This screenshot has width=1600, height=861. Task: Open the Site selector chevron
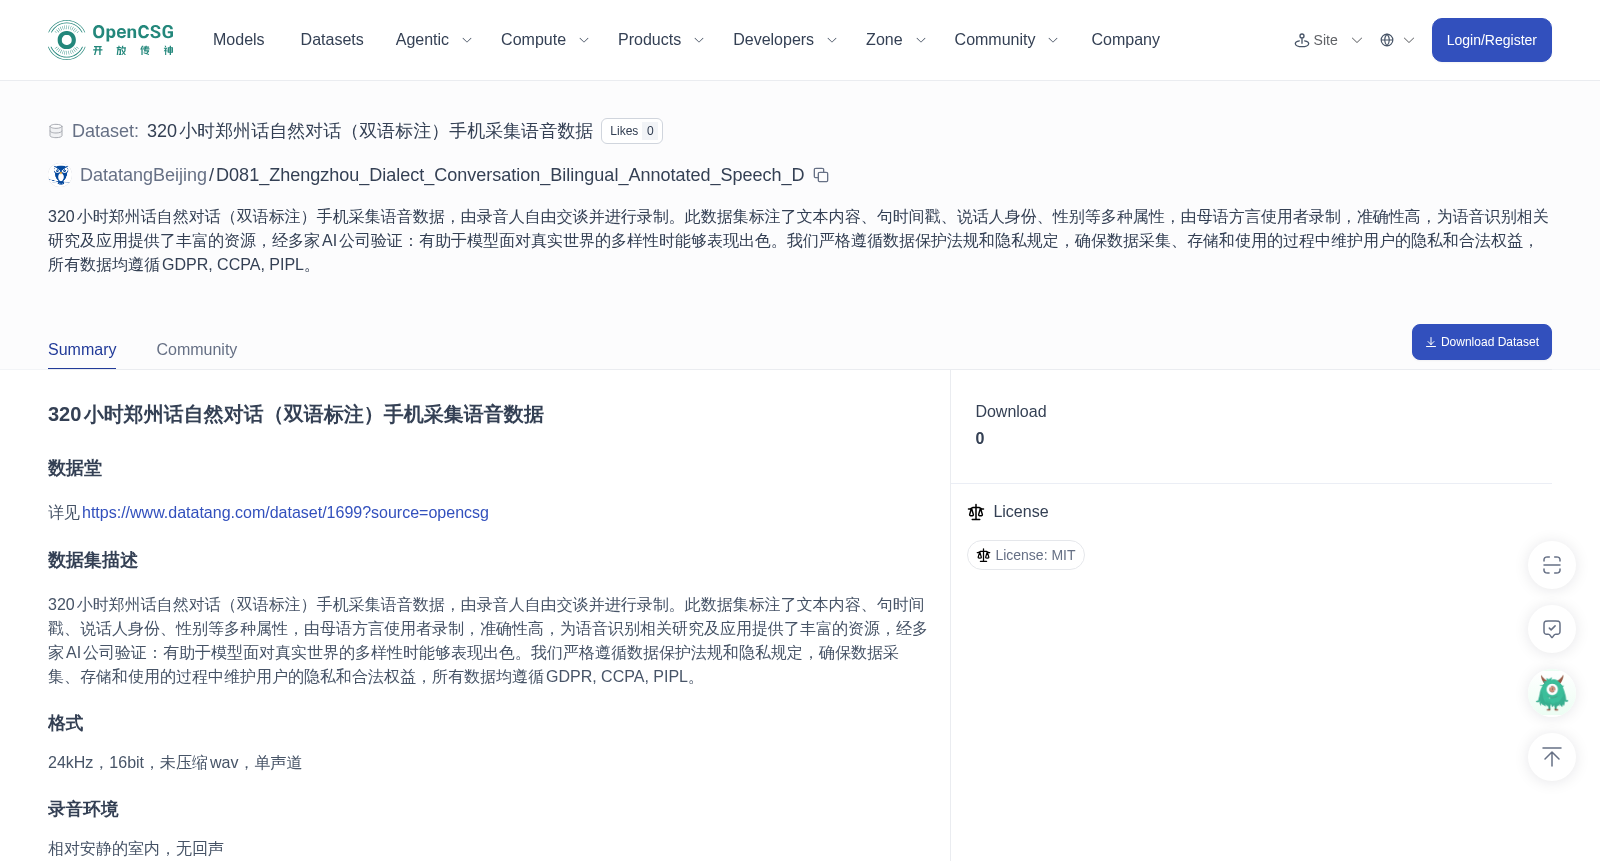coord(1357,40)
